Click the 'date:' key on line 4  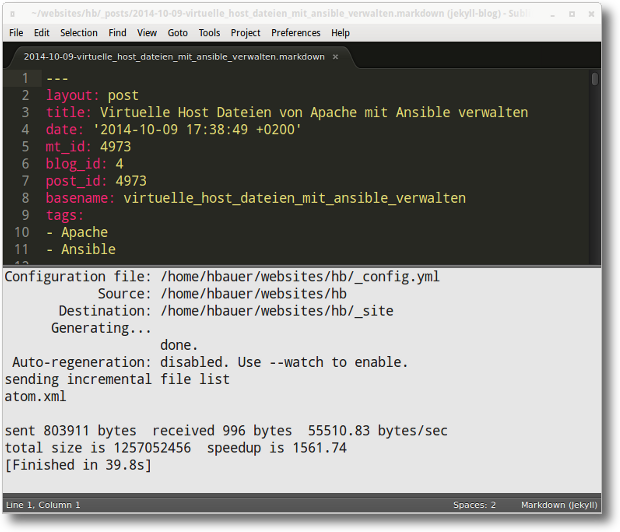[x=64, y=130]
